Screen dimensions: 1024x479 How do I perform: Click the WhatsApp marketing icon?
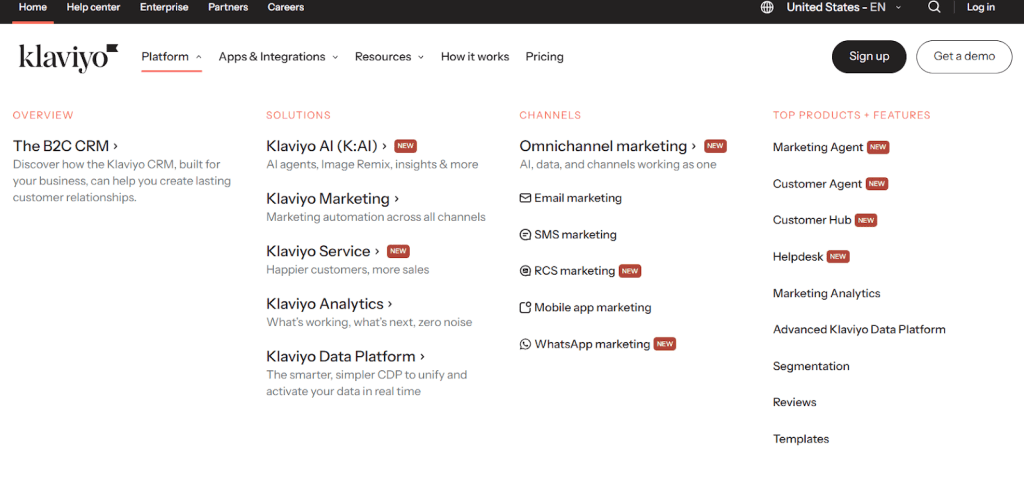[x=525, y=344]
